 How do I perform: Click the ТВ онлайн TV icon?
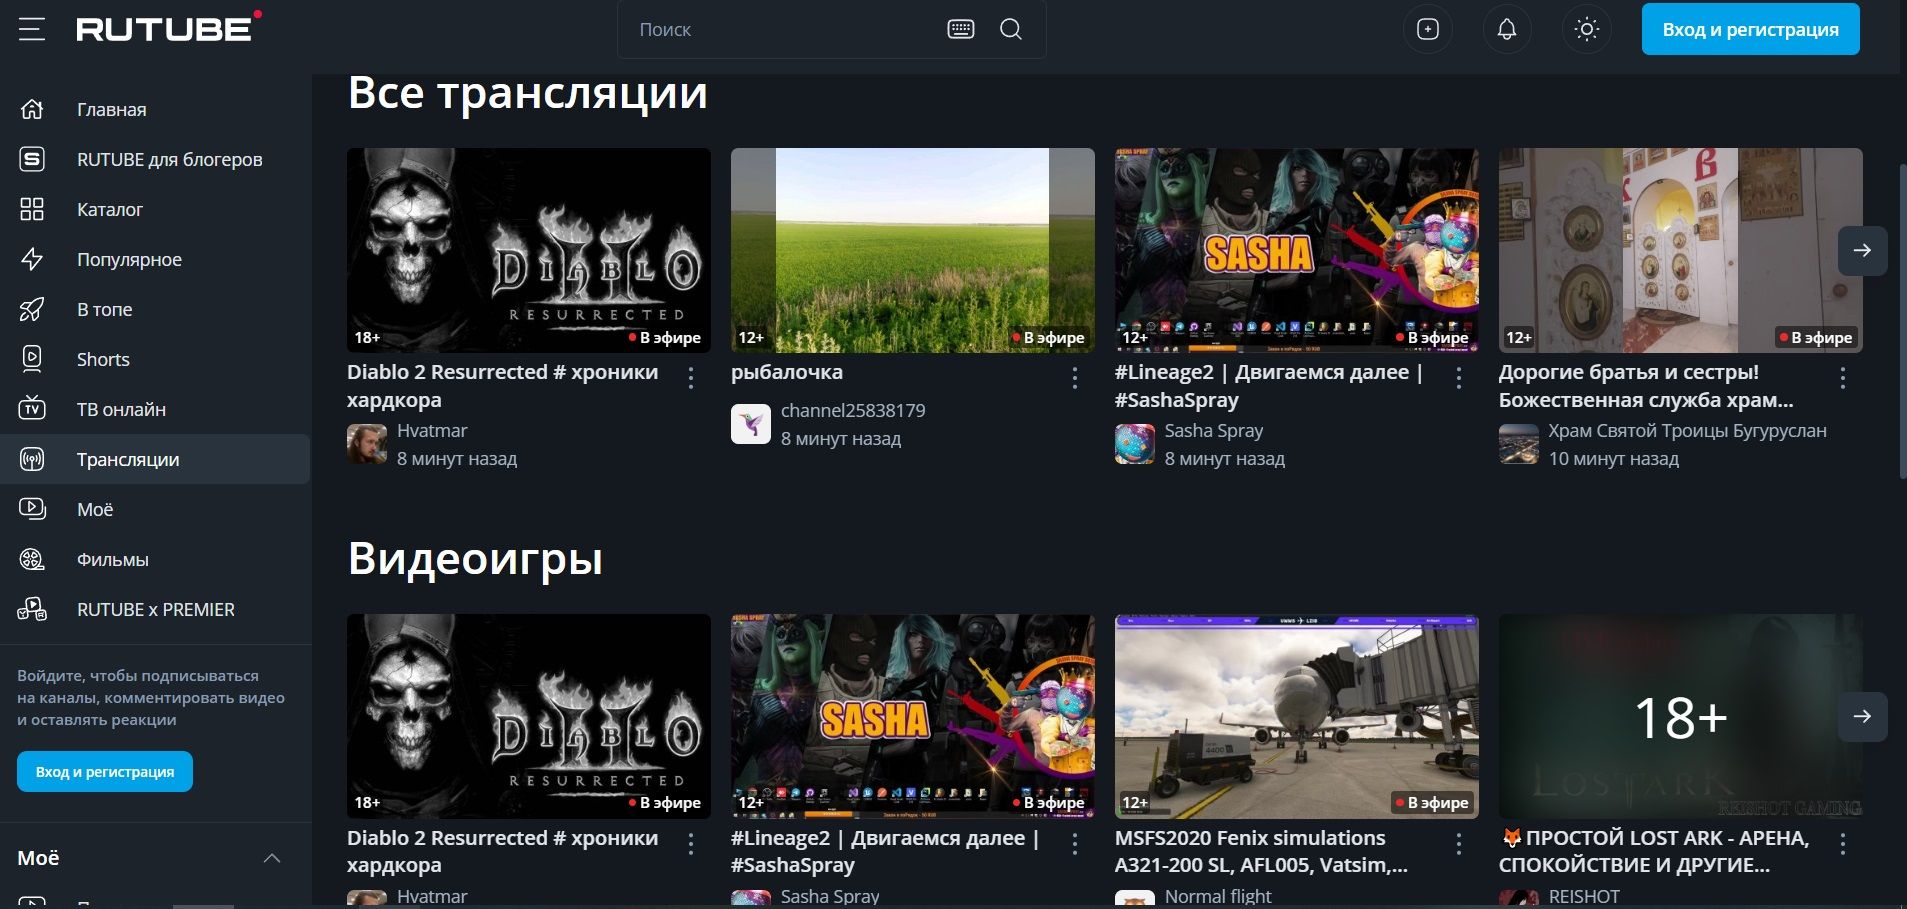point(32,408)
